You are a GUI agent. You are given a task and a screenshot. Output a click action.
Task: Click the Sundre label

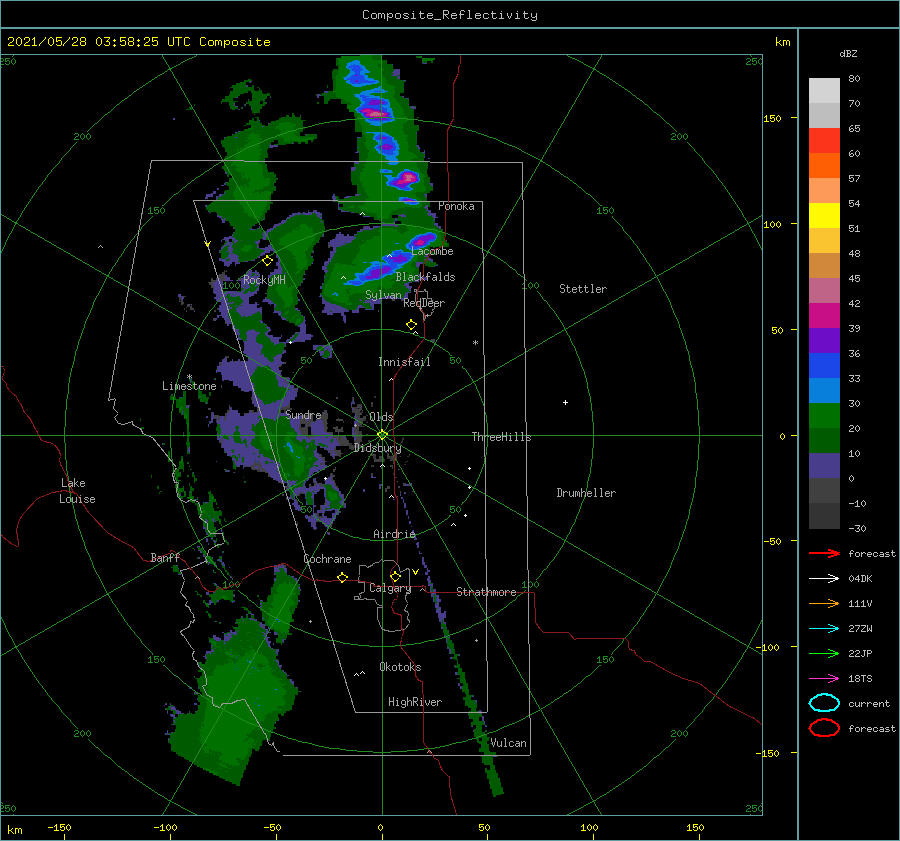click(303, 414)
